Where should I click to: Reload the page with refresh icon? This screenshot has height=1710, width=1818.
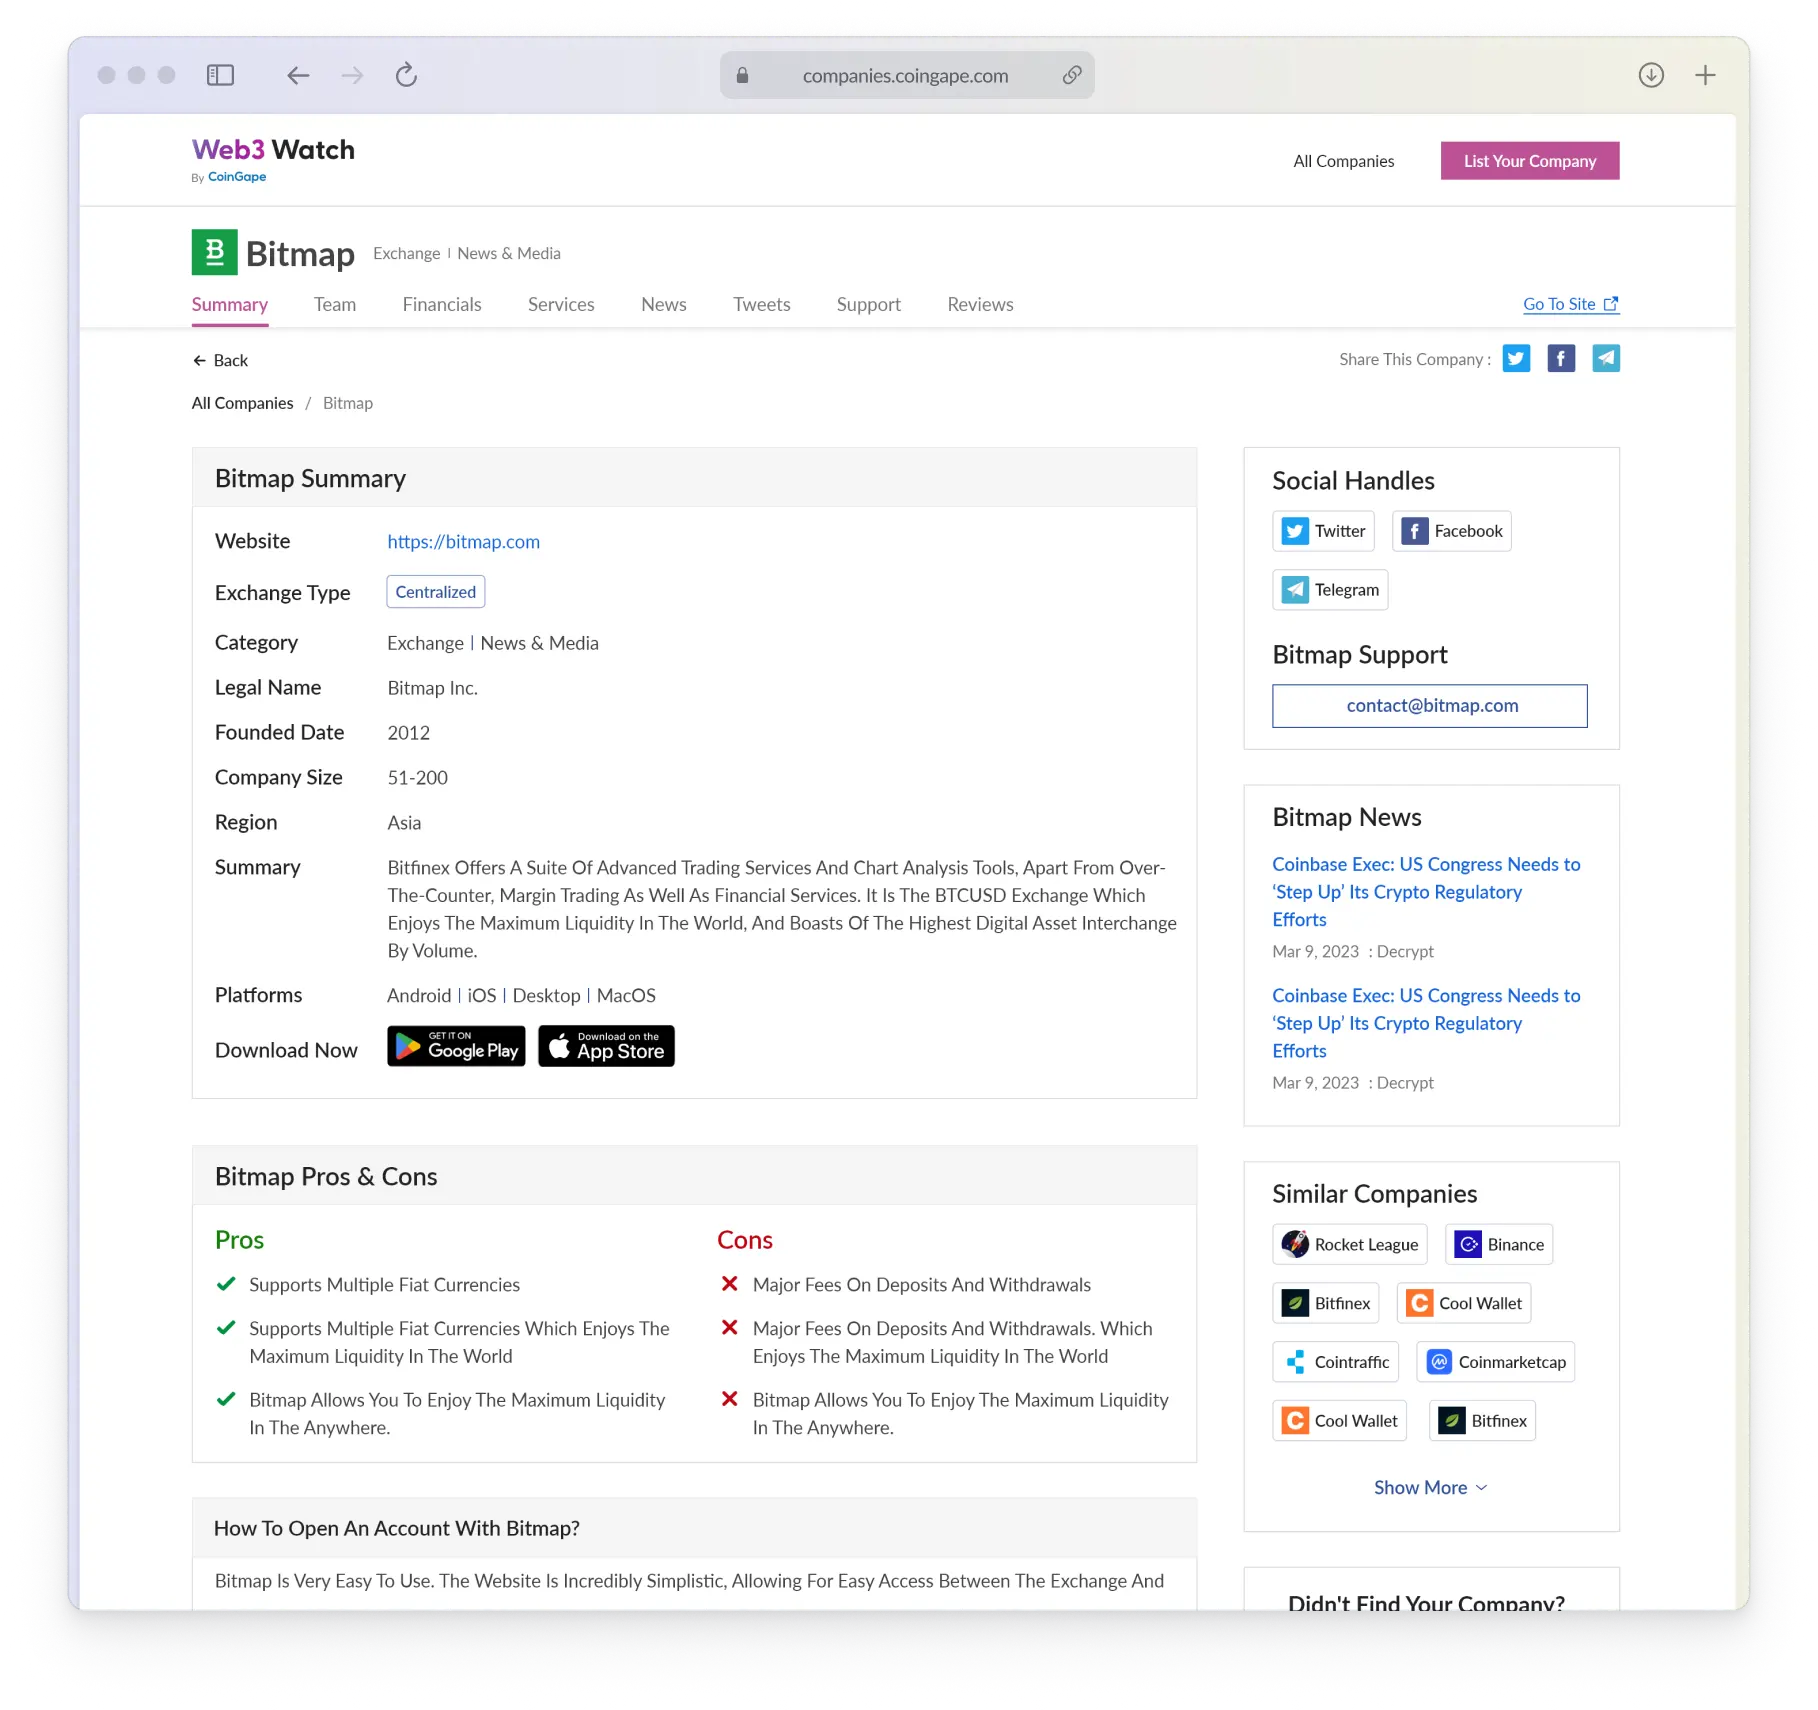click(406, 75)
